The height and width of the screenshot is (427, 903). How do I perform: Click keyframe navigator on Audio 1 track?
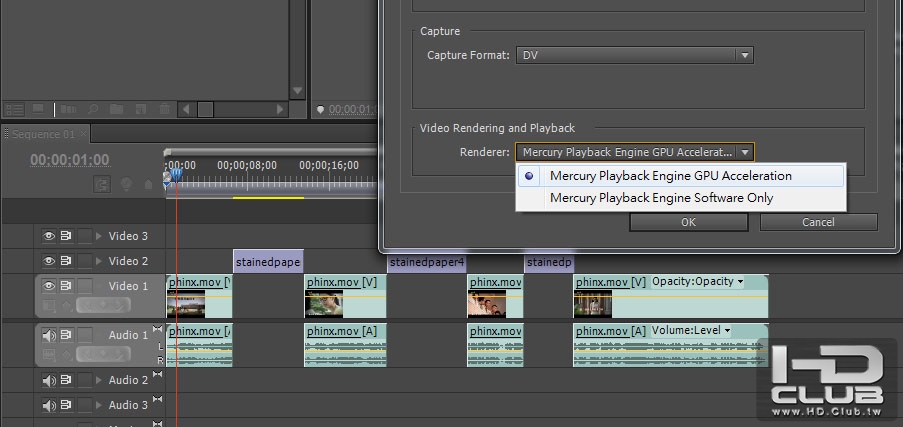[104, 354]
